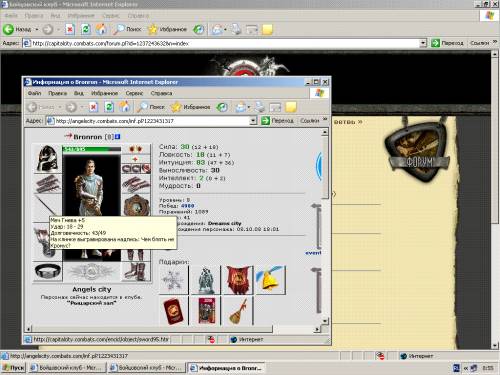This screenshot has width=500, height=375.
Task: Open the Сервис menu in popup window
Action: pyautogui.click(x=134, y=93)
